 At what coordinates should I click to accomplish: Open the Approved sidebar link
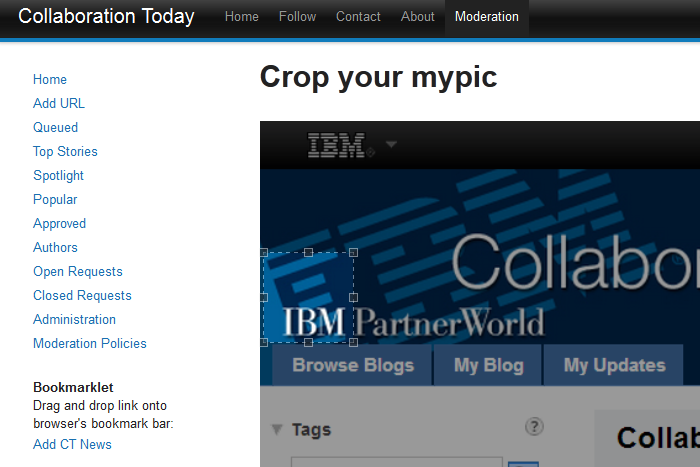(x=59, y=223)
